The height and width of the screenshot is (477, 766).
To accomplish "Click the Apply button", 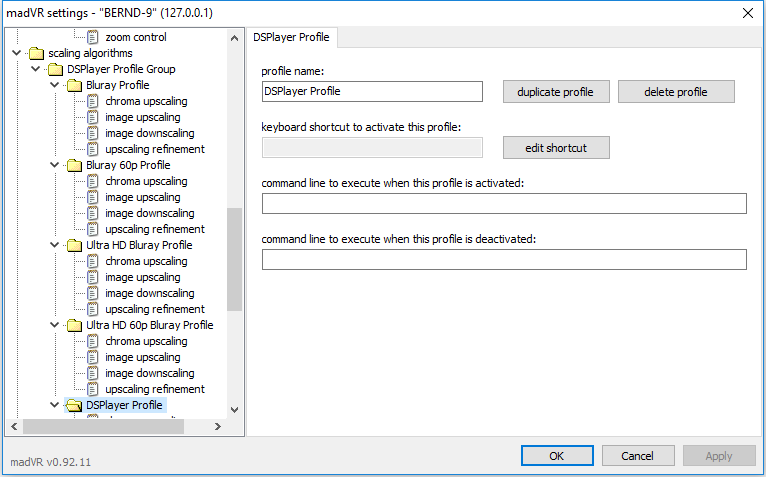I will point(719,456).
